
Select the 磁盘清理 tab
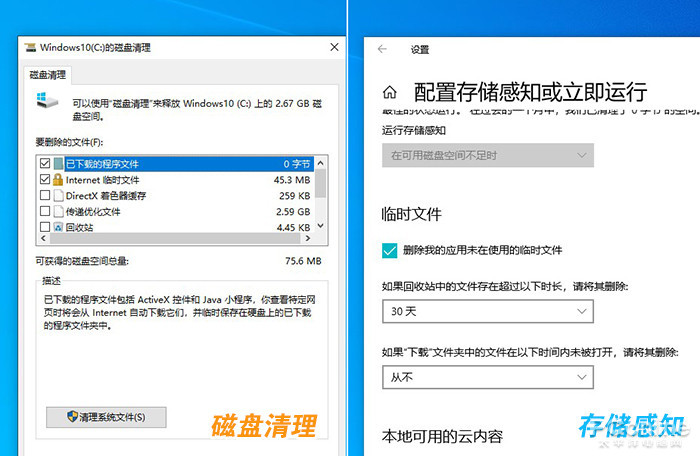[x=48, y=75]
